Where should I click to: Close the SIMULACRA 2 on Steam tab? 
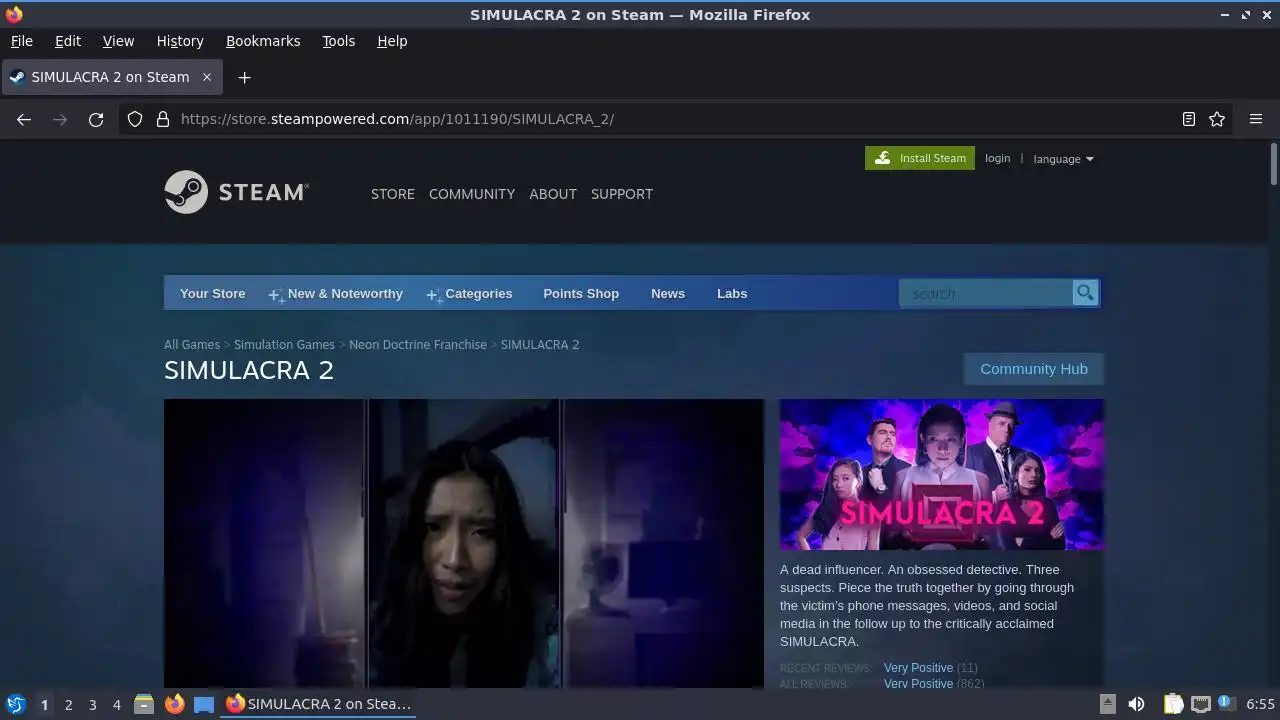pyautogui.click(x=207, y=77)
